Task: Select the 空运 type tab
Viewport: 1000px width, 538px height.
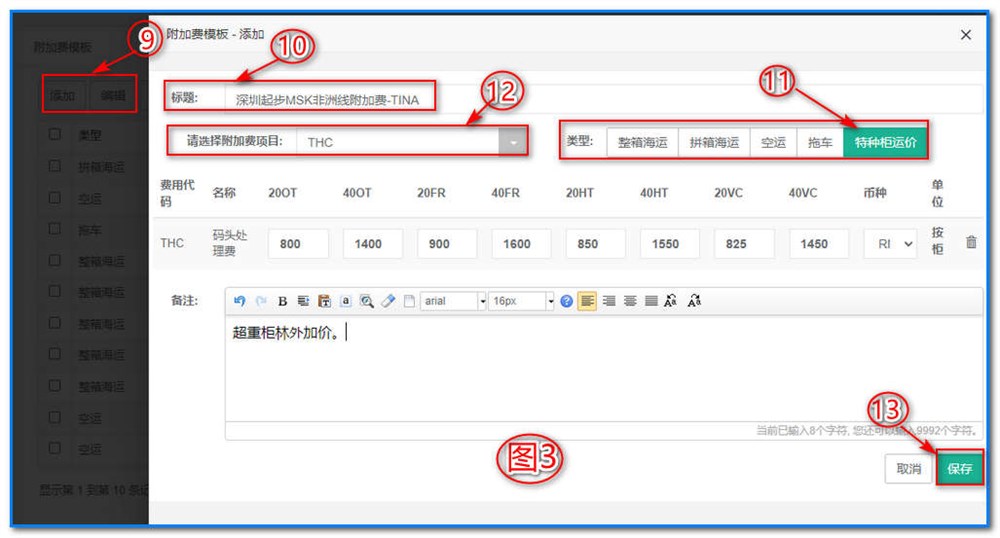Action: point(774,142)
